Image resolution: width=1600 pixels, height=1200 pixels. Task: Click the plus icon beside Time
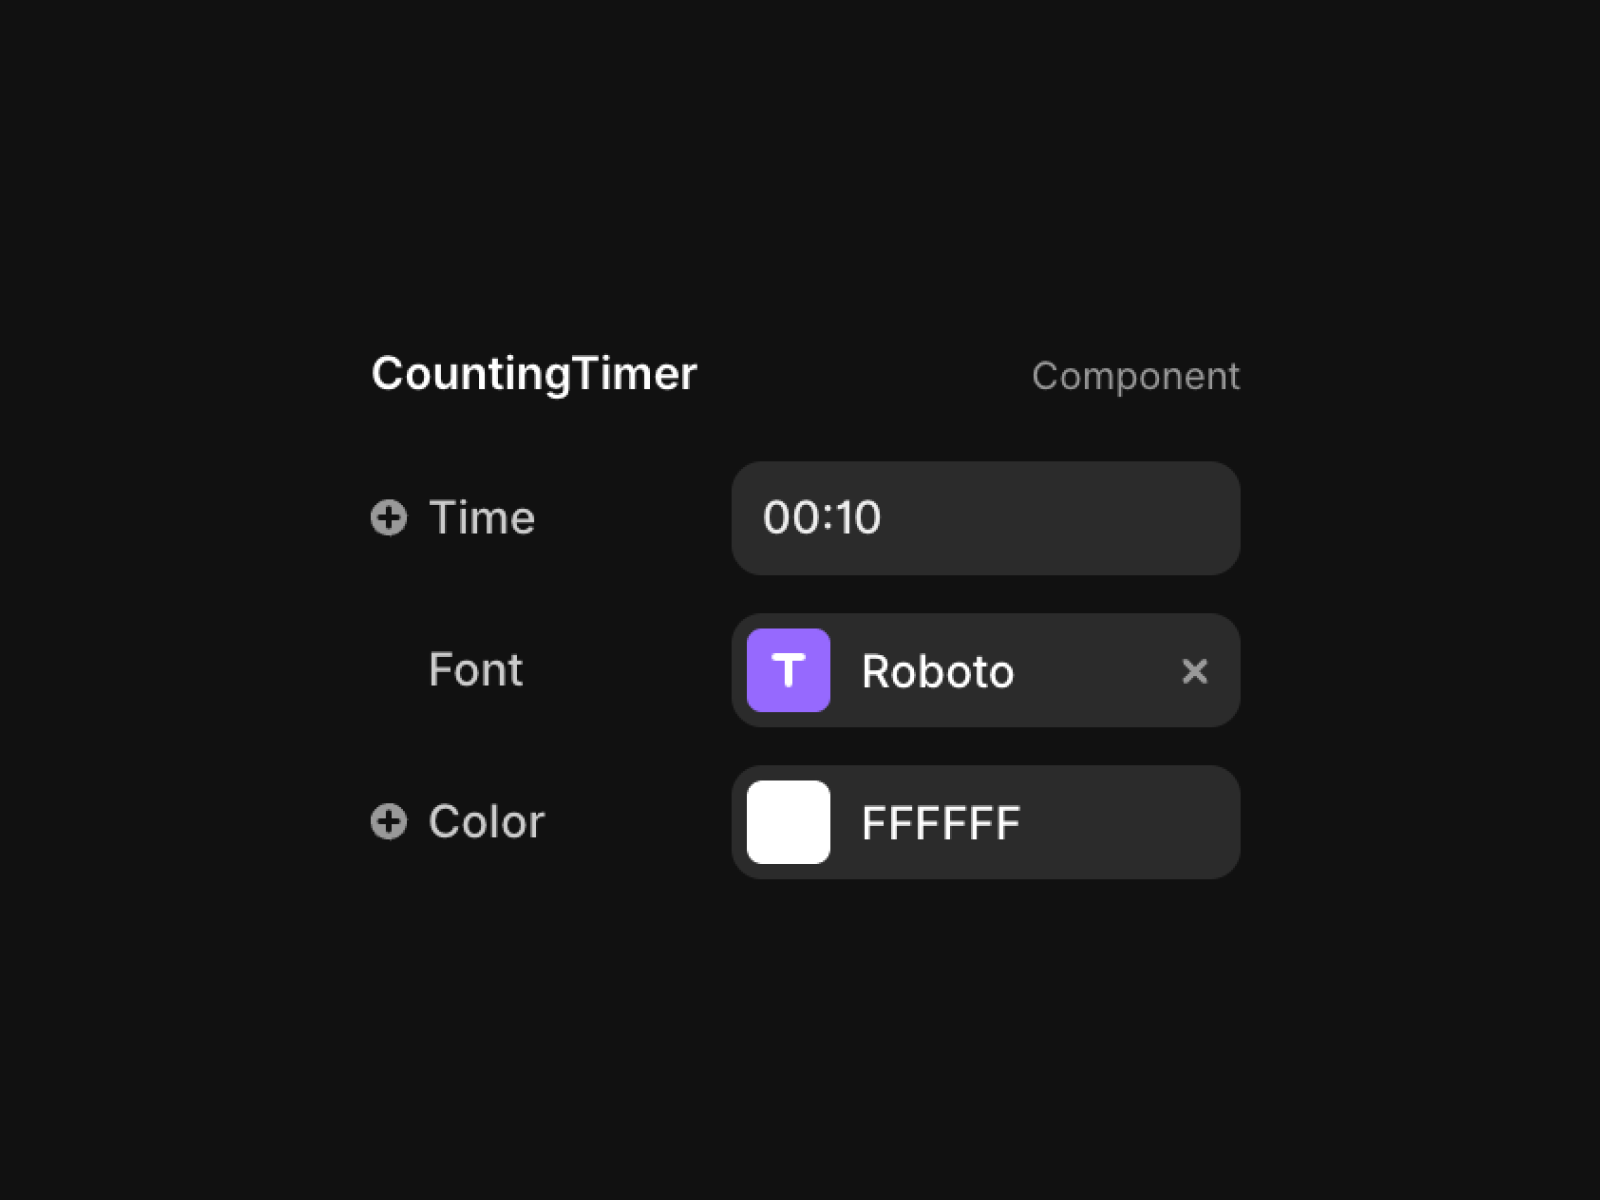(388, 518)
